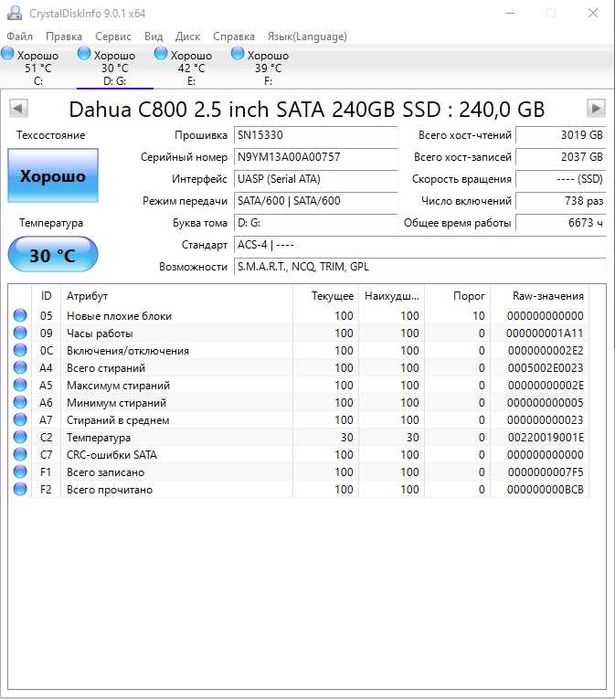Click the Число включений value 738 раз
The width and height of the screenshot is (615, 699).
pyautogui.click(x=561, y=201)
